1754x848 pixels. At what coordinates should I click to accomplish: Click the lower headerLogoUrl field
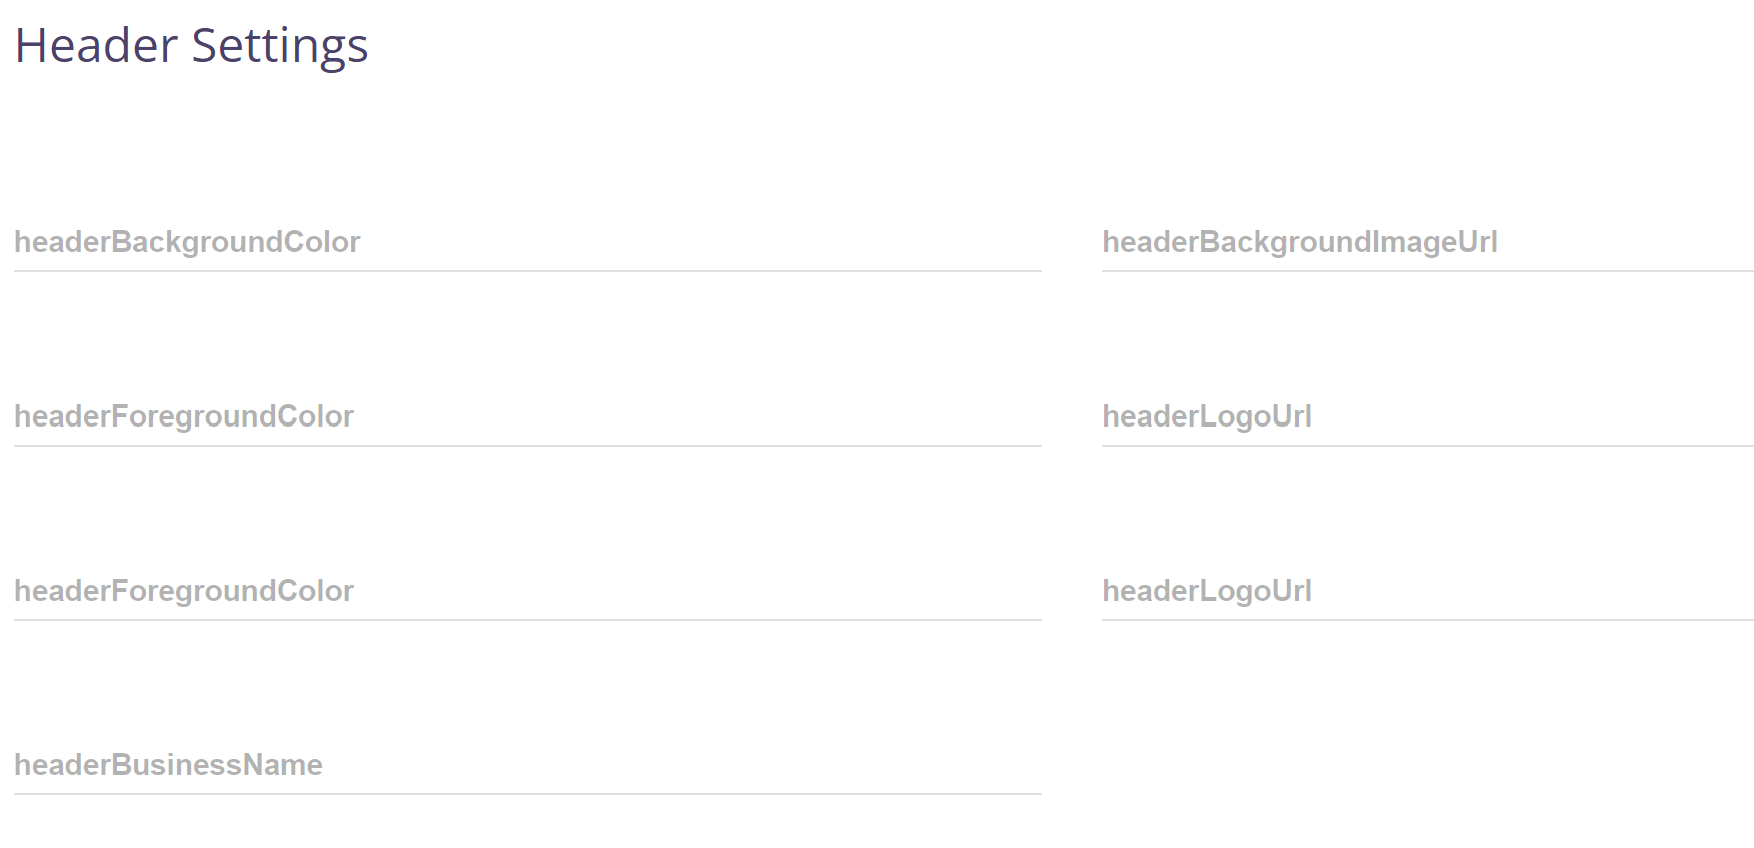point(1428,591)
